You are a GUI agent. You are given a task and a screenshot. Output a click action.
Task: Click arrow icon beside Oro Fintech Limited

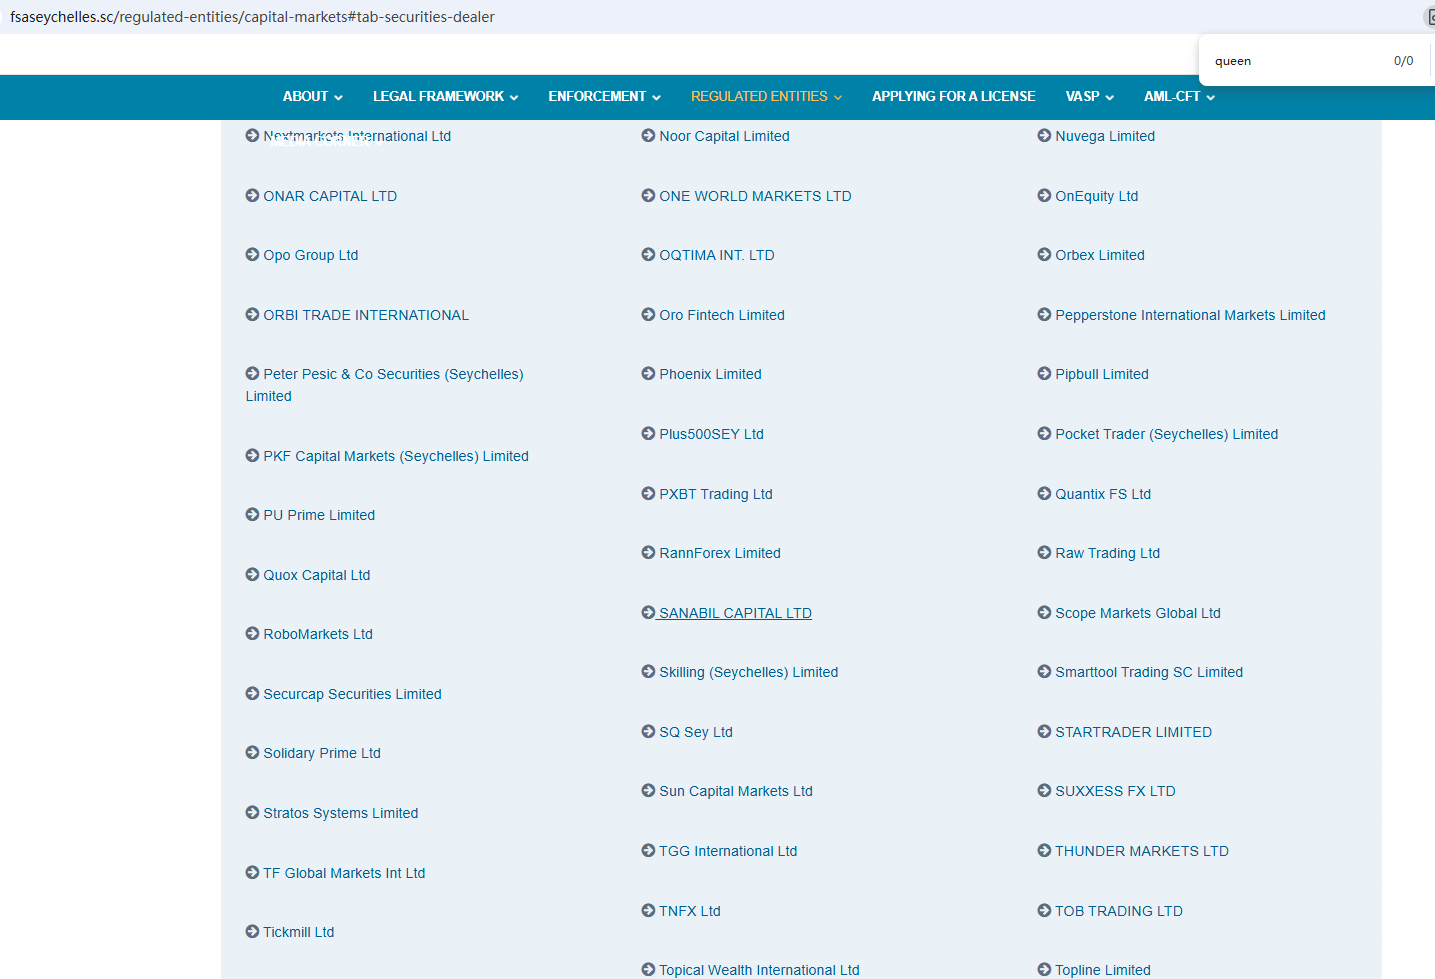[x=648, y=315]
